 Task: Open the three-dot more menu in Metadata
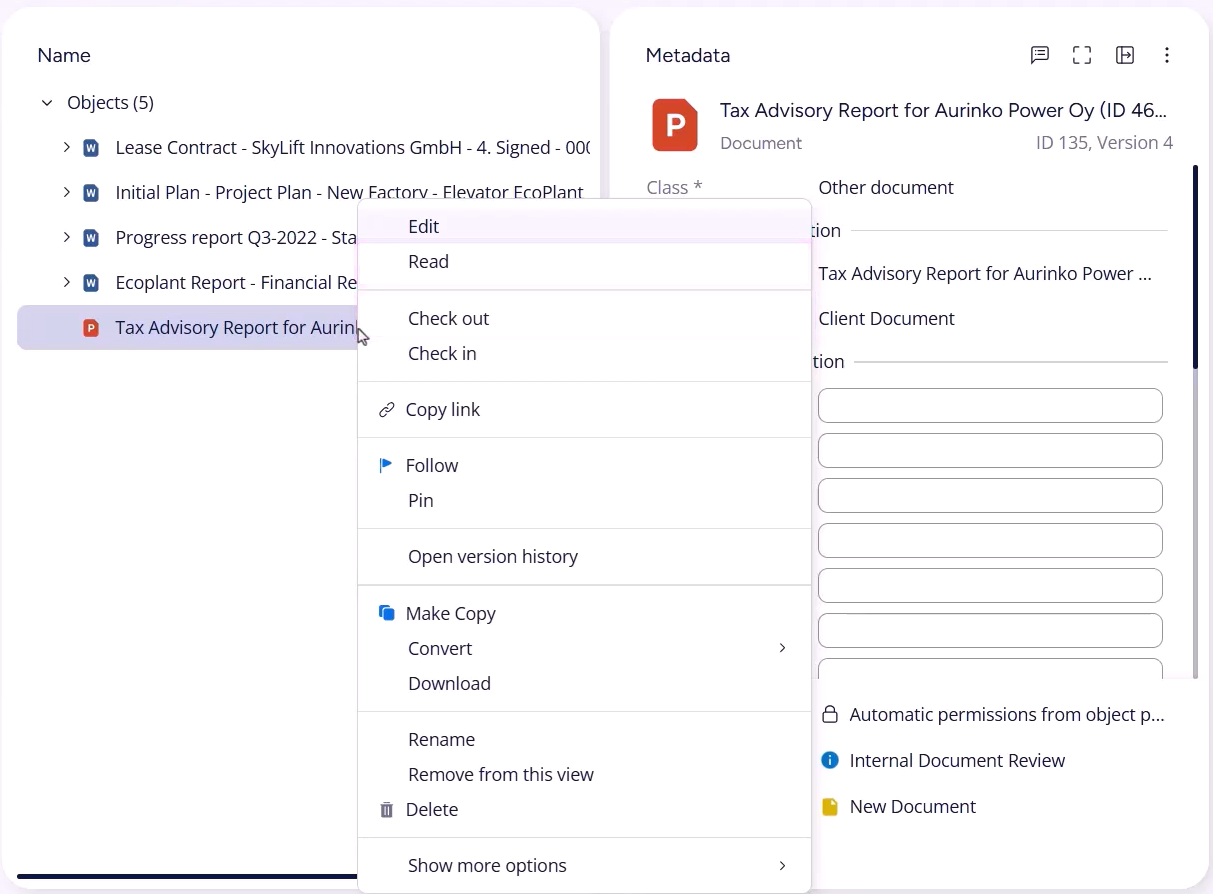(x=1167, y=55)
